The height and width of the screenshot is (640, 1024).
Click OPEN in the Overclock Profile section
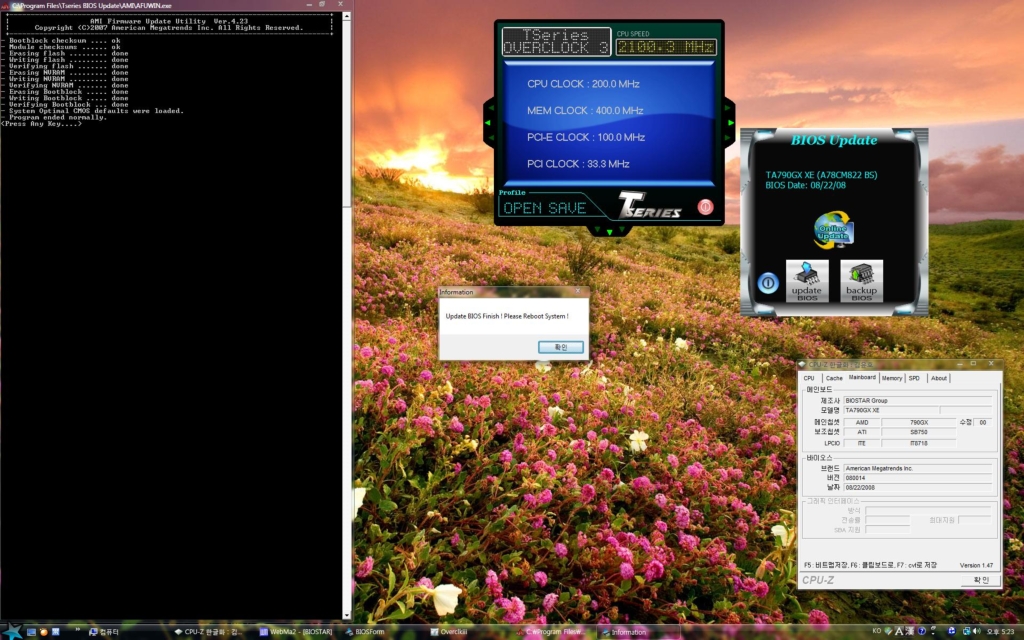pos(521,208)
